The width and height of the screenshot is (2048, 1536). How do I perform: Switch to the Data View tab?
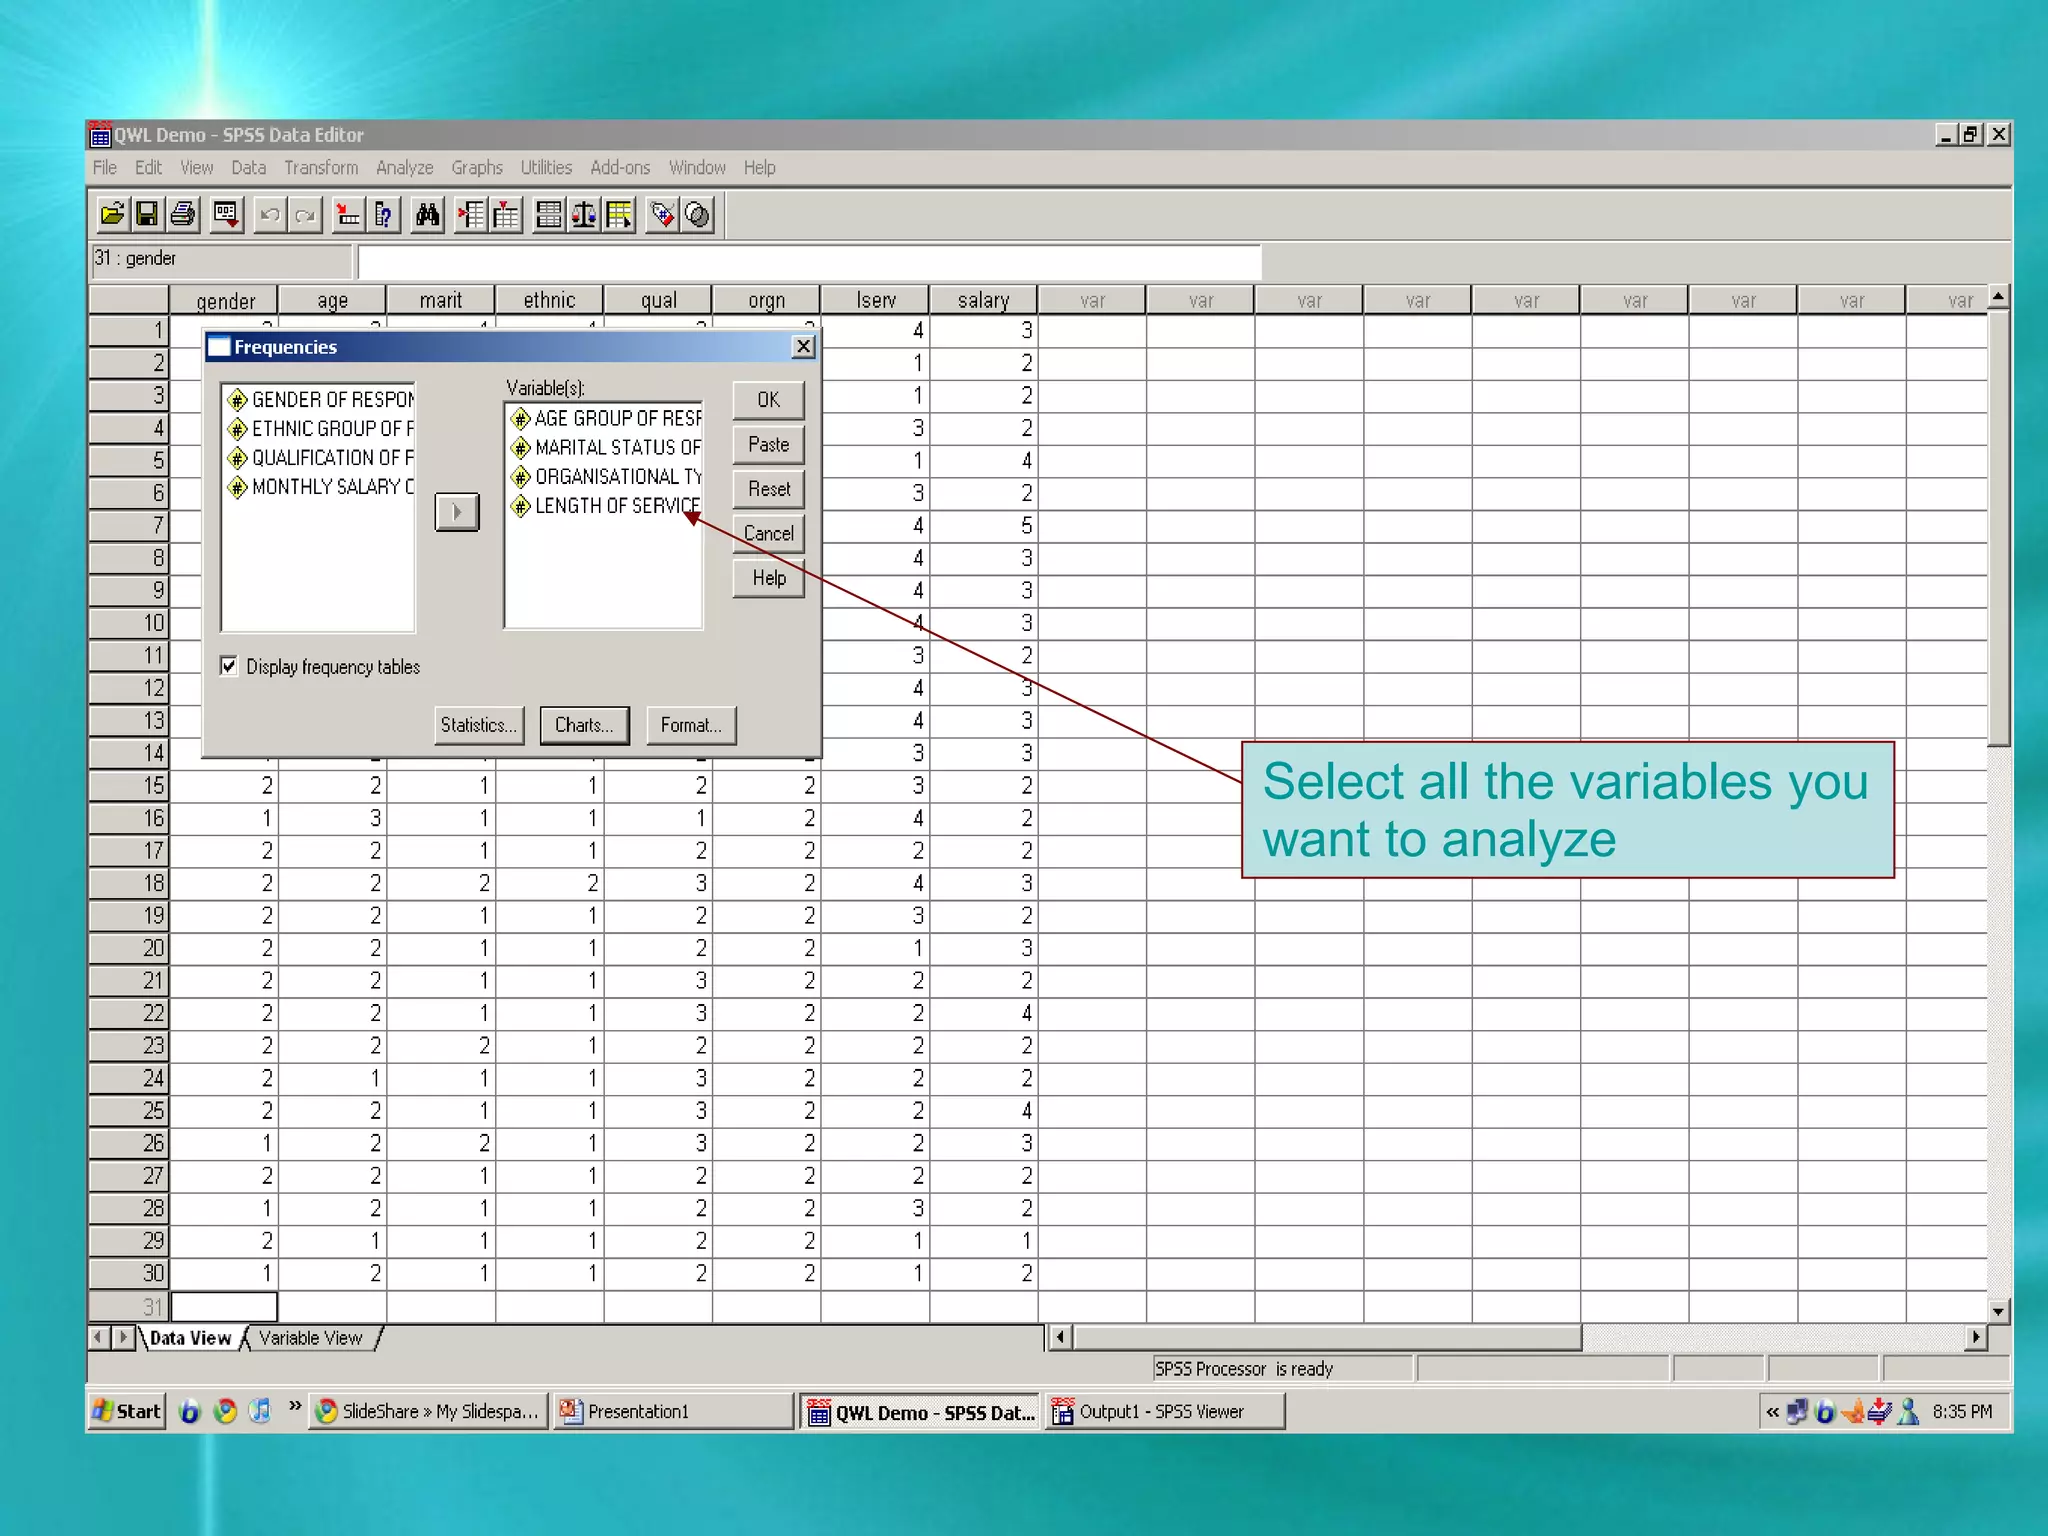pos(190,1338)
